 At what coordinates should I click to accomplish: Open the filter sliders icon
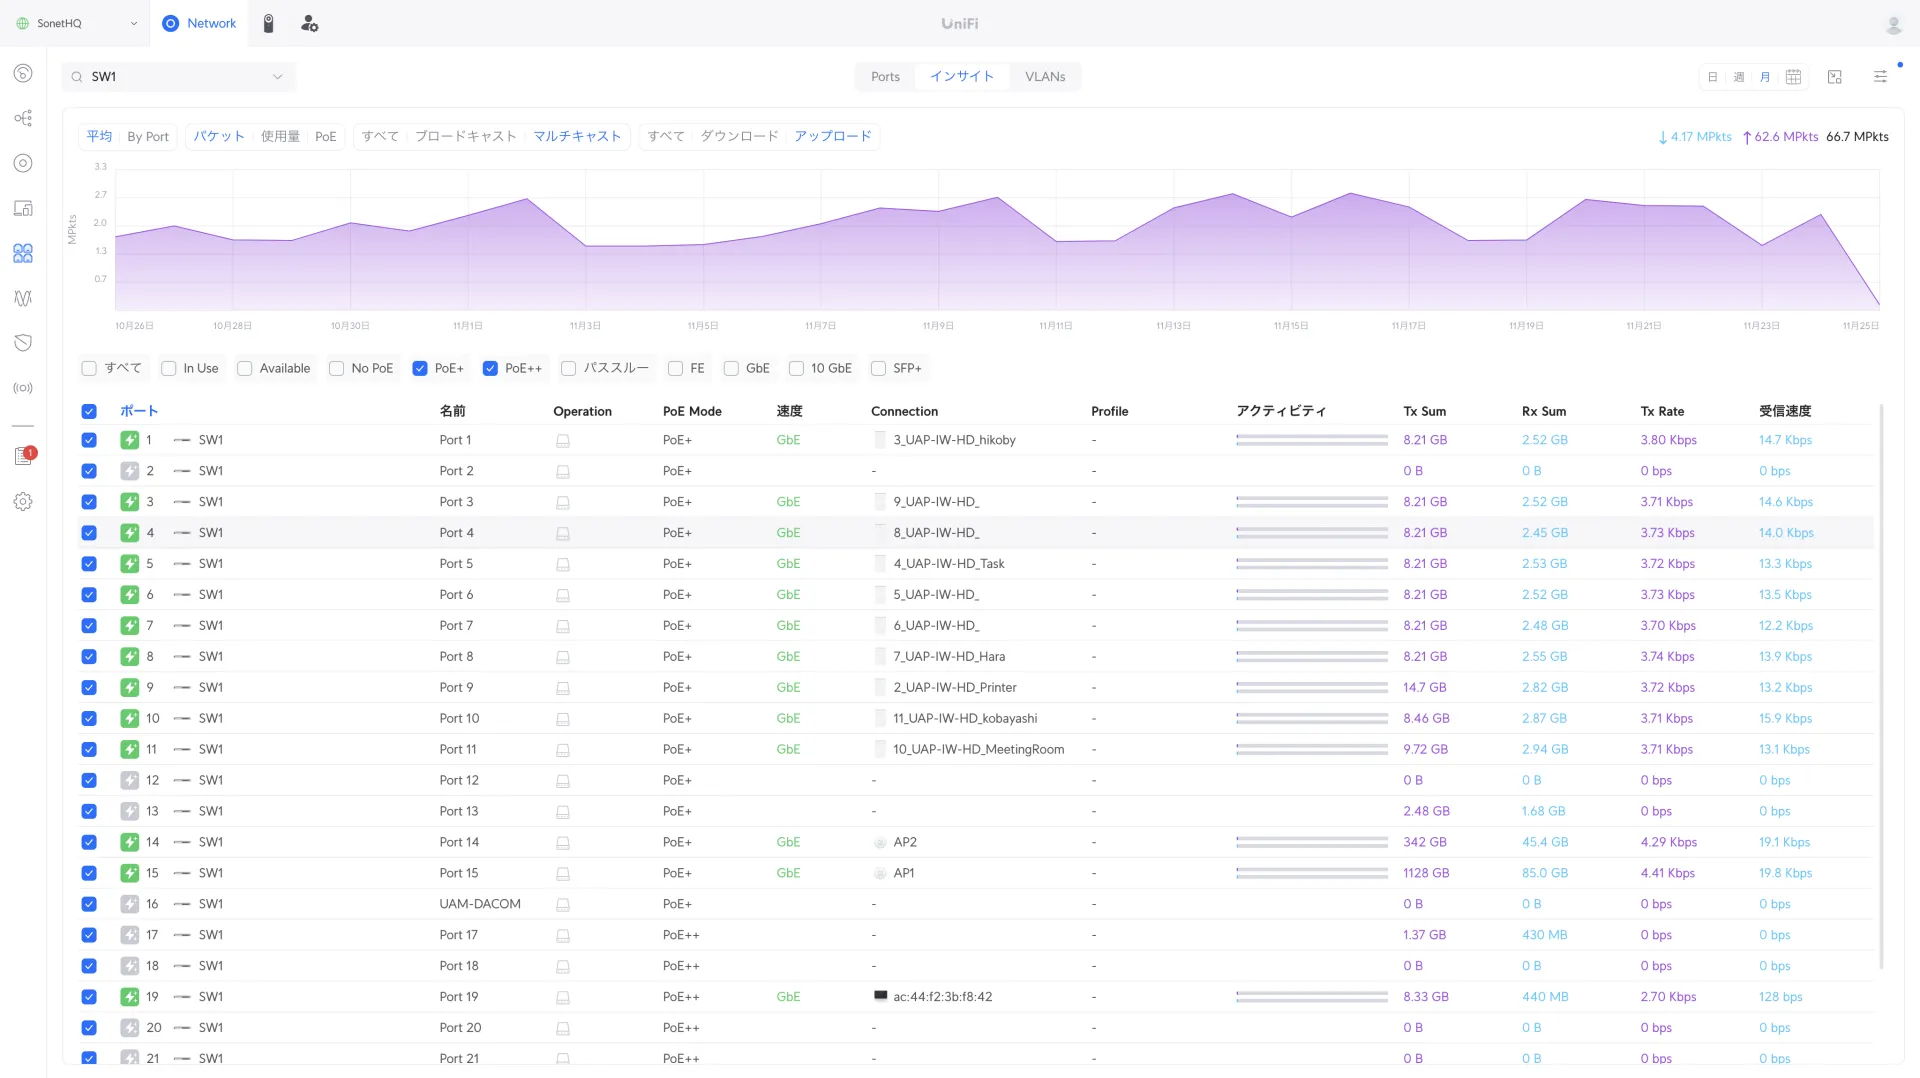(1880, 77)
